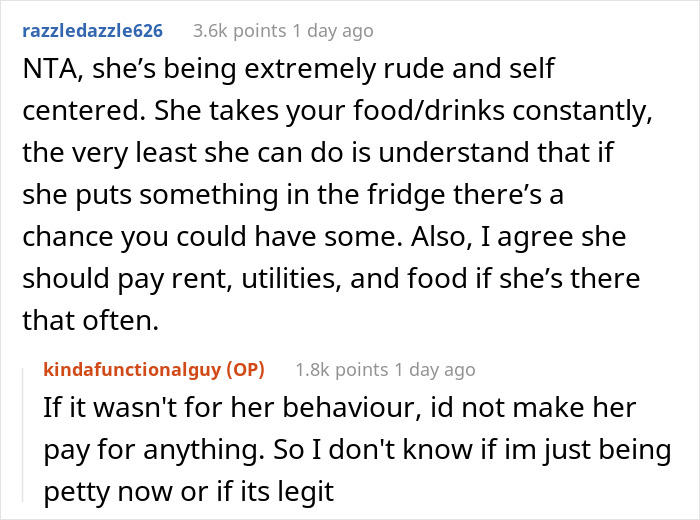Click the reply line 'pay for anything. So I don't know'
Screen dimensions: 700x520
tap(355, 450)
